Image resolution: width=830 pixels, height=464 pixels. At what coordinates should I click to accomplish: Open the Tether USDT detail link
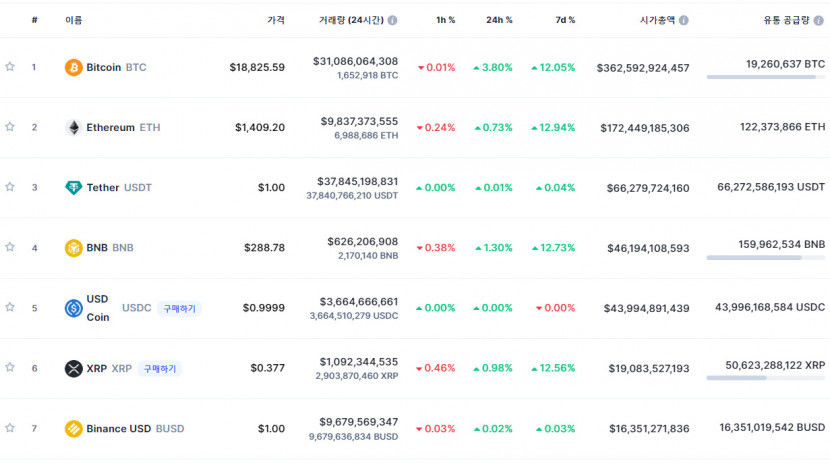[x=119, y=187]
